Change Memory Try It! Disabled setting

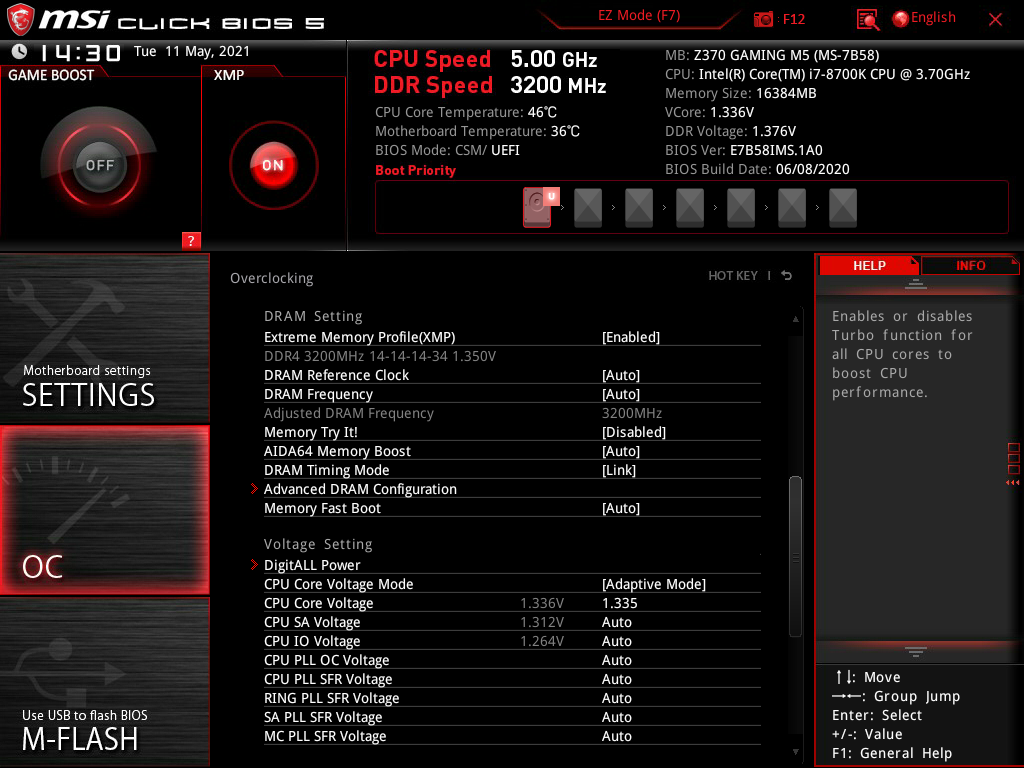tap(633, 432)
